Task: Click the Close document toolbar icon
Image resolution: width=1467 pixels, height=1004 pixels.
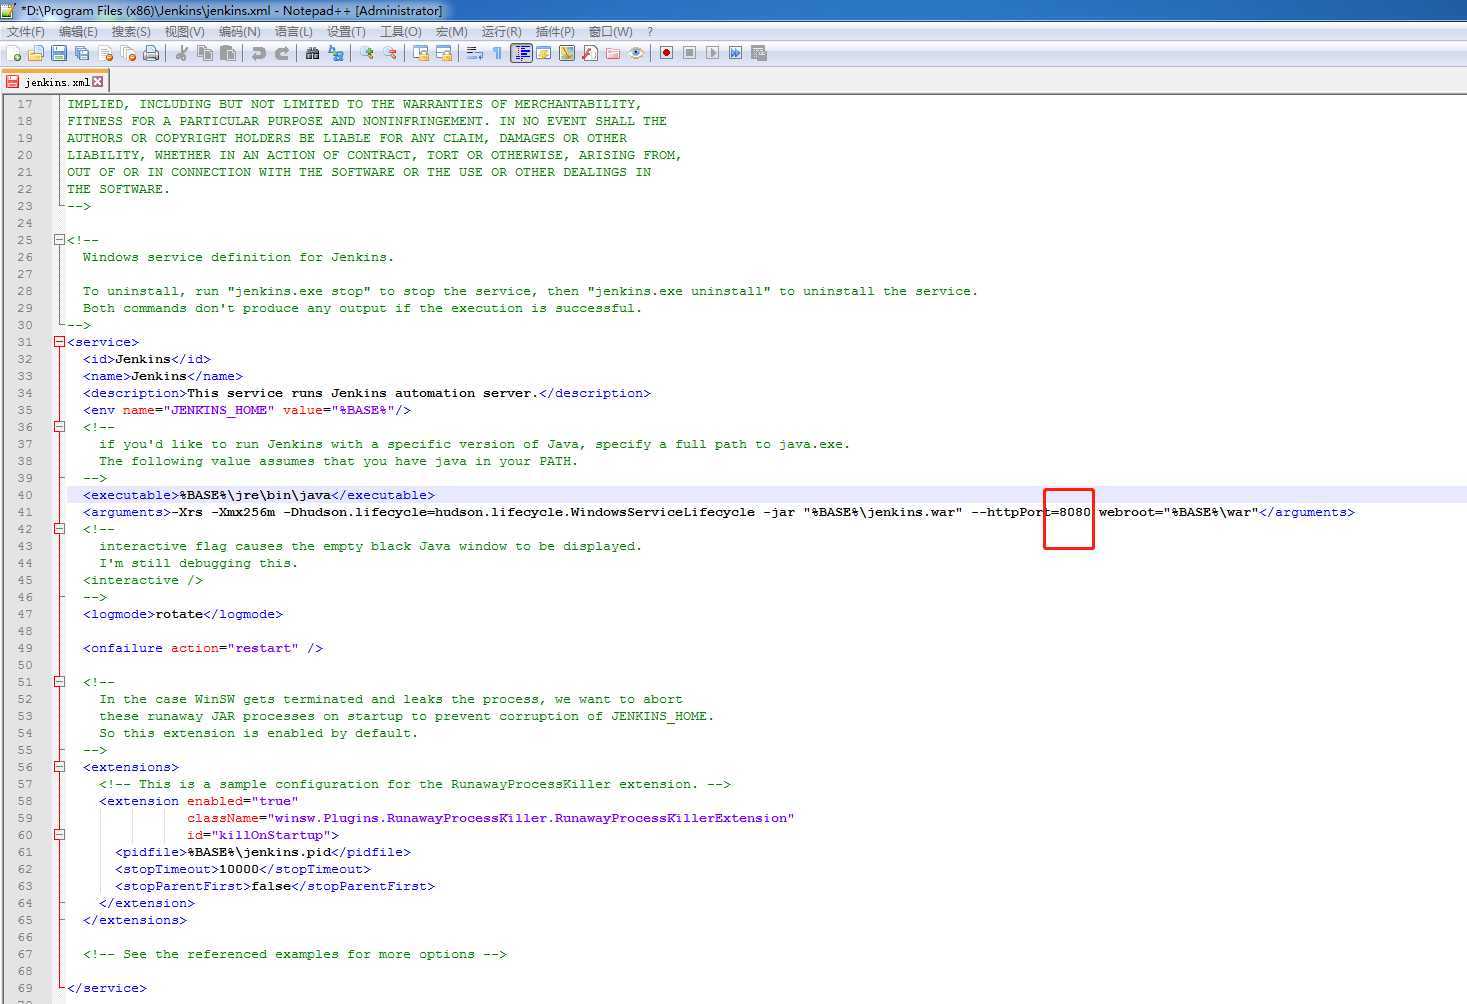Action: 105,53
